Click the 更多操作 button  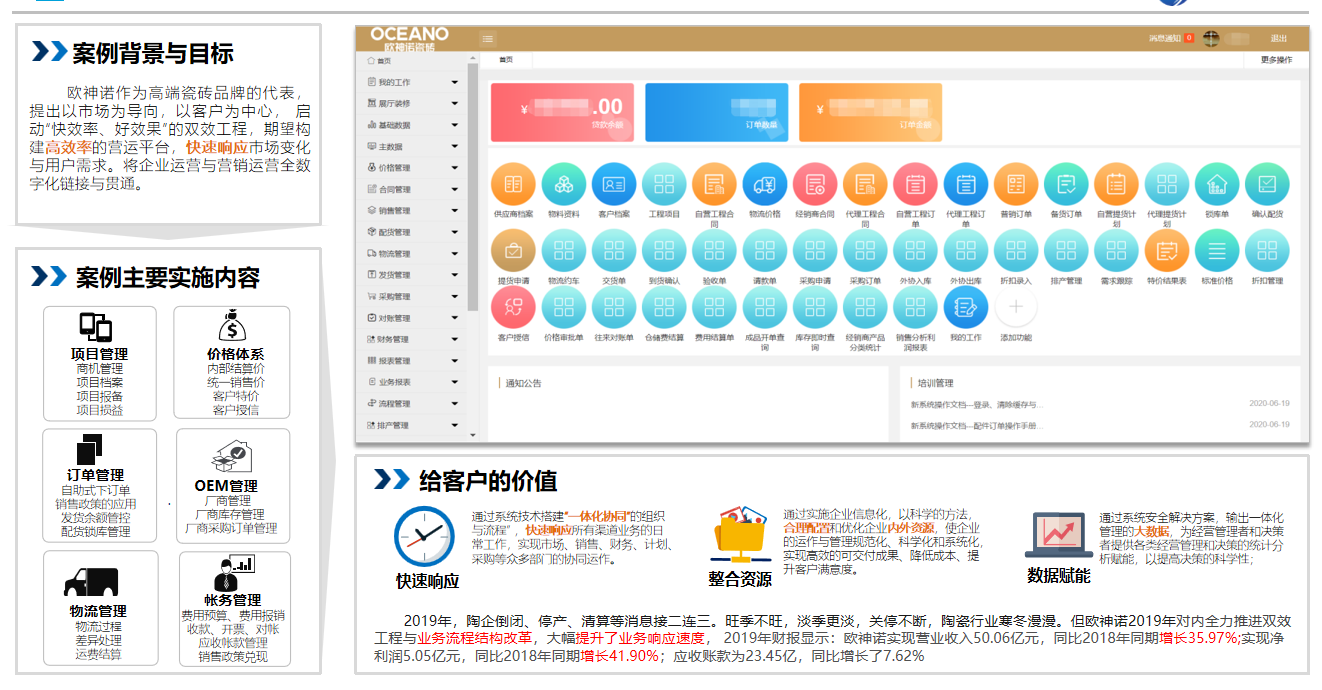[x=1276, y=60]
